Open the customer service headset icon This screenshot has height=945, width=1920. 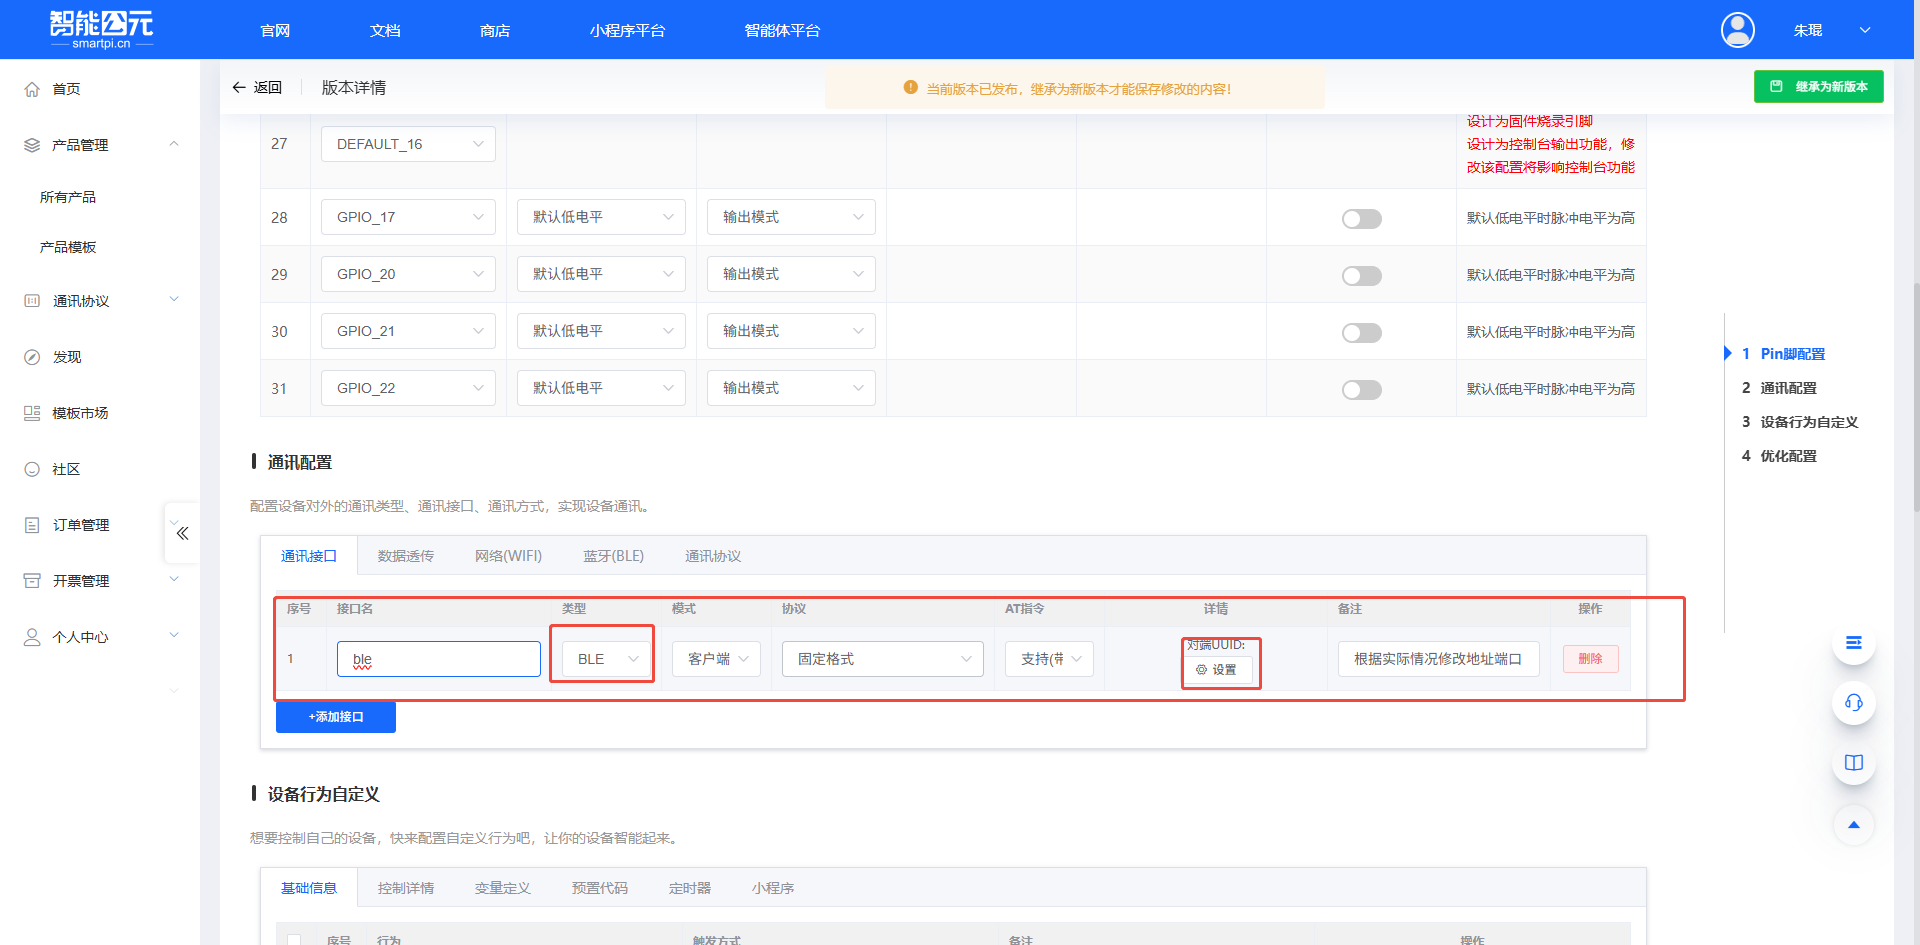click(x=1853, y=703)
